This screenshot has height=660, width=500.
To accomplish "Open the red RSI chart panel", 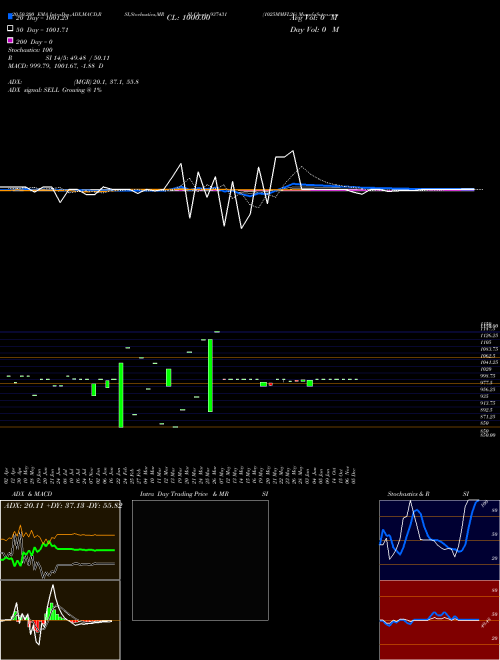I will (439, 620).
